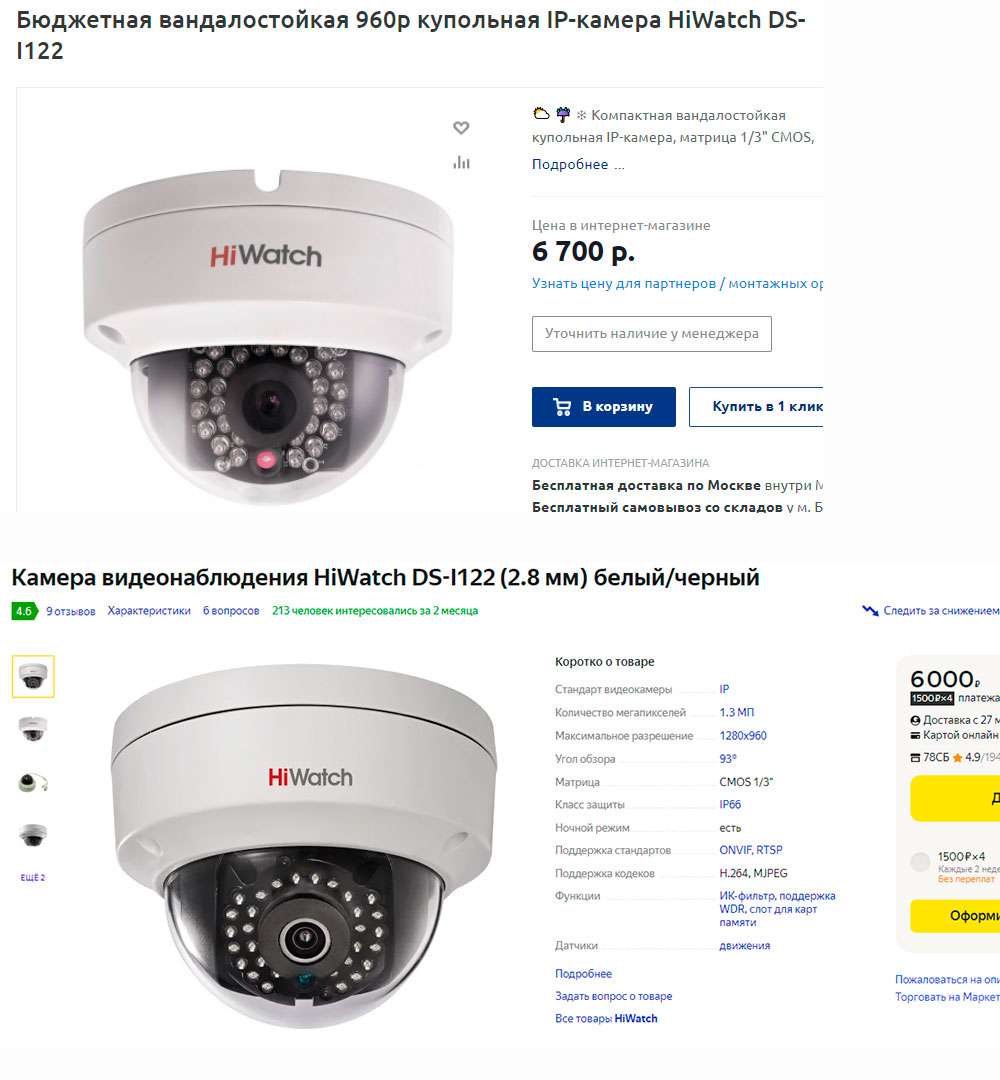Click Уточнить наличие у менеджера button
Image resolution: width=1000 pixels, height=1080 pixels.
tap(652, 334)
